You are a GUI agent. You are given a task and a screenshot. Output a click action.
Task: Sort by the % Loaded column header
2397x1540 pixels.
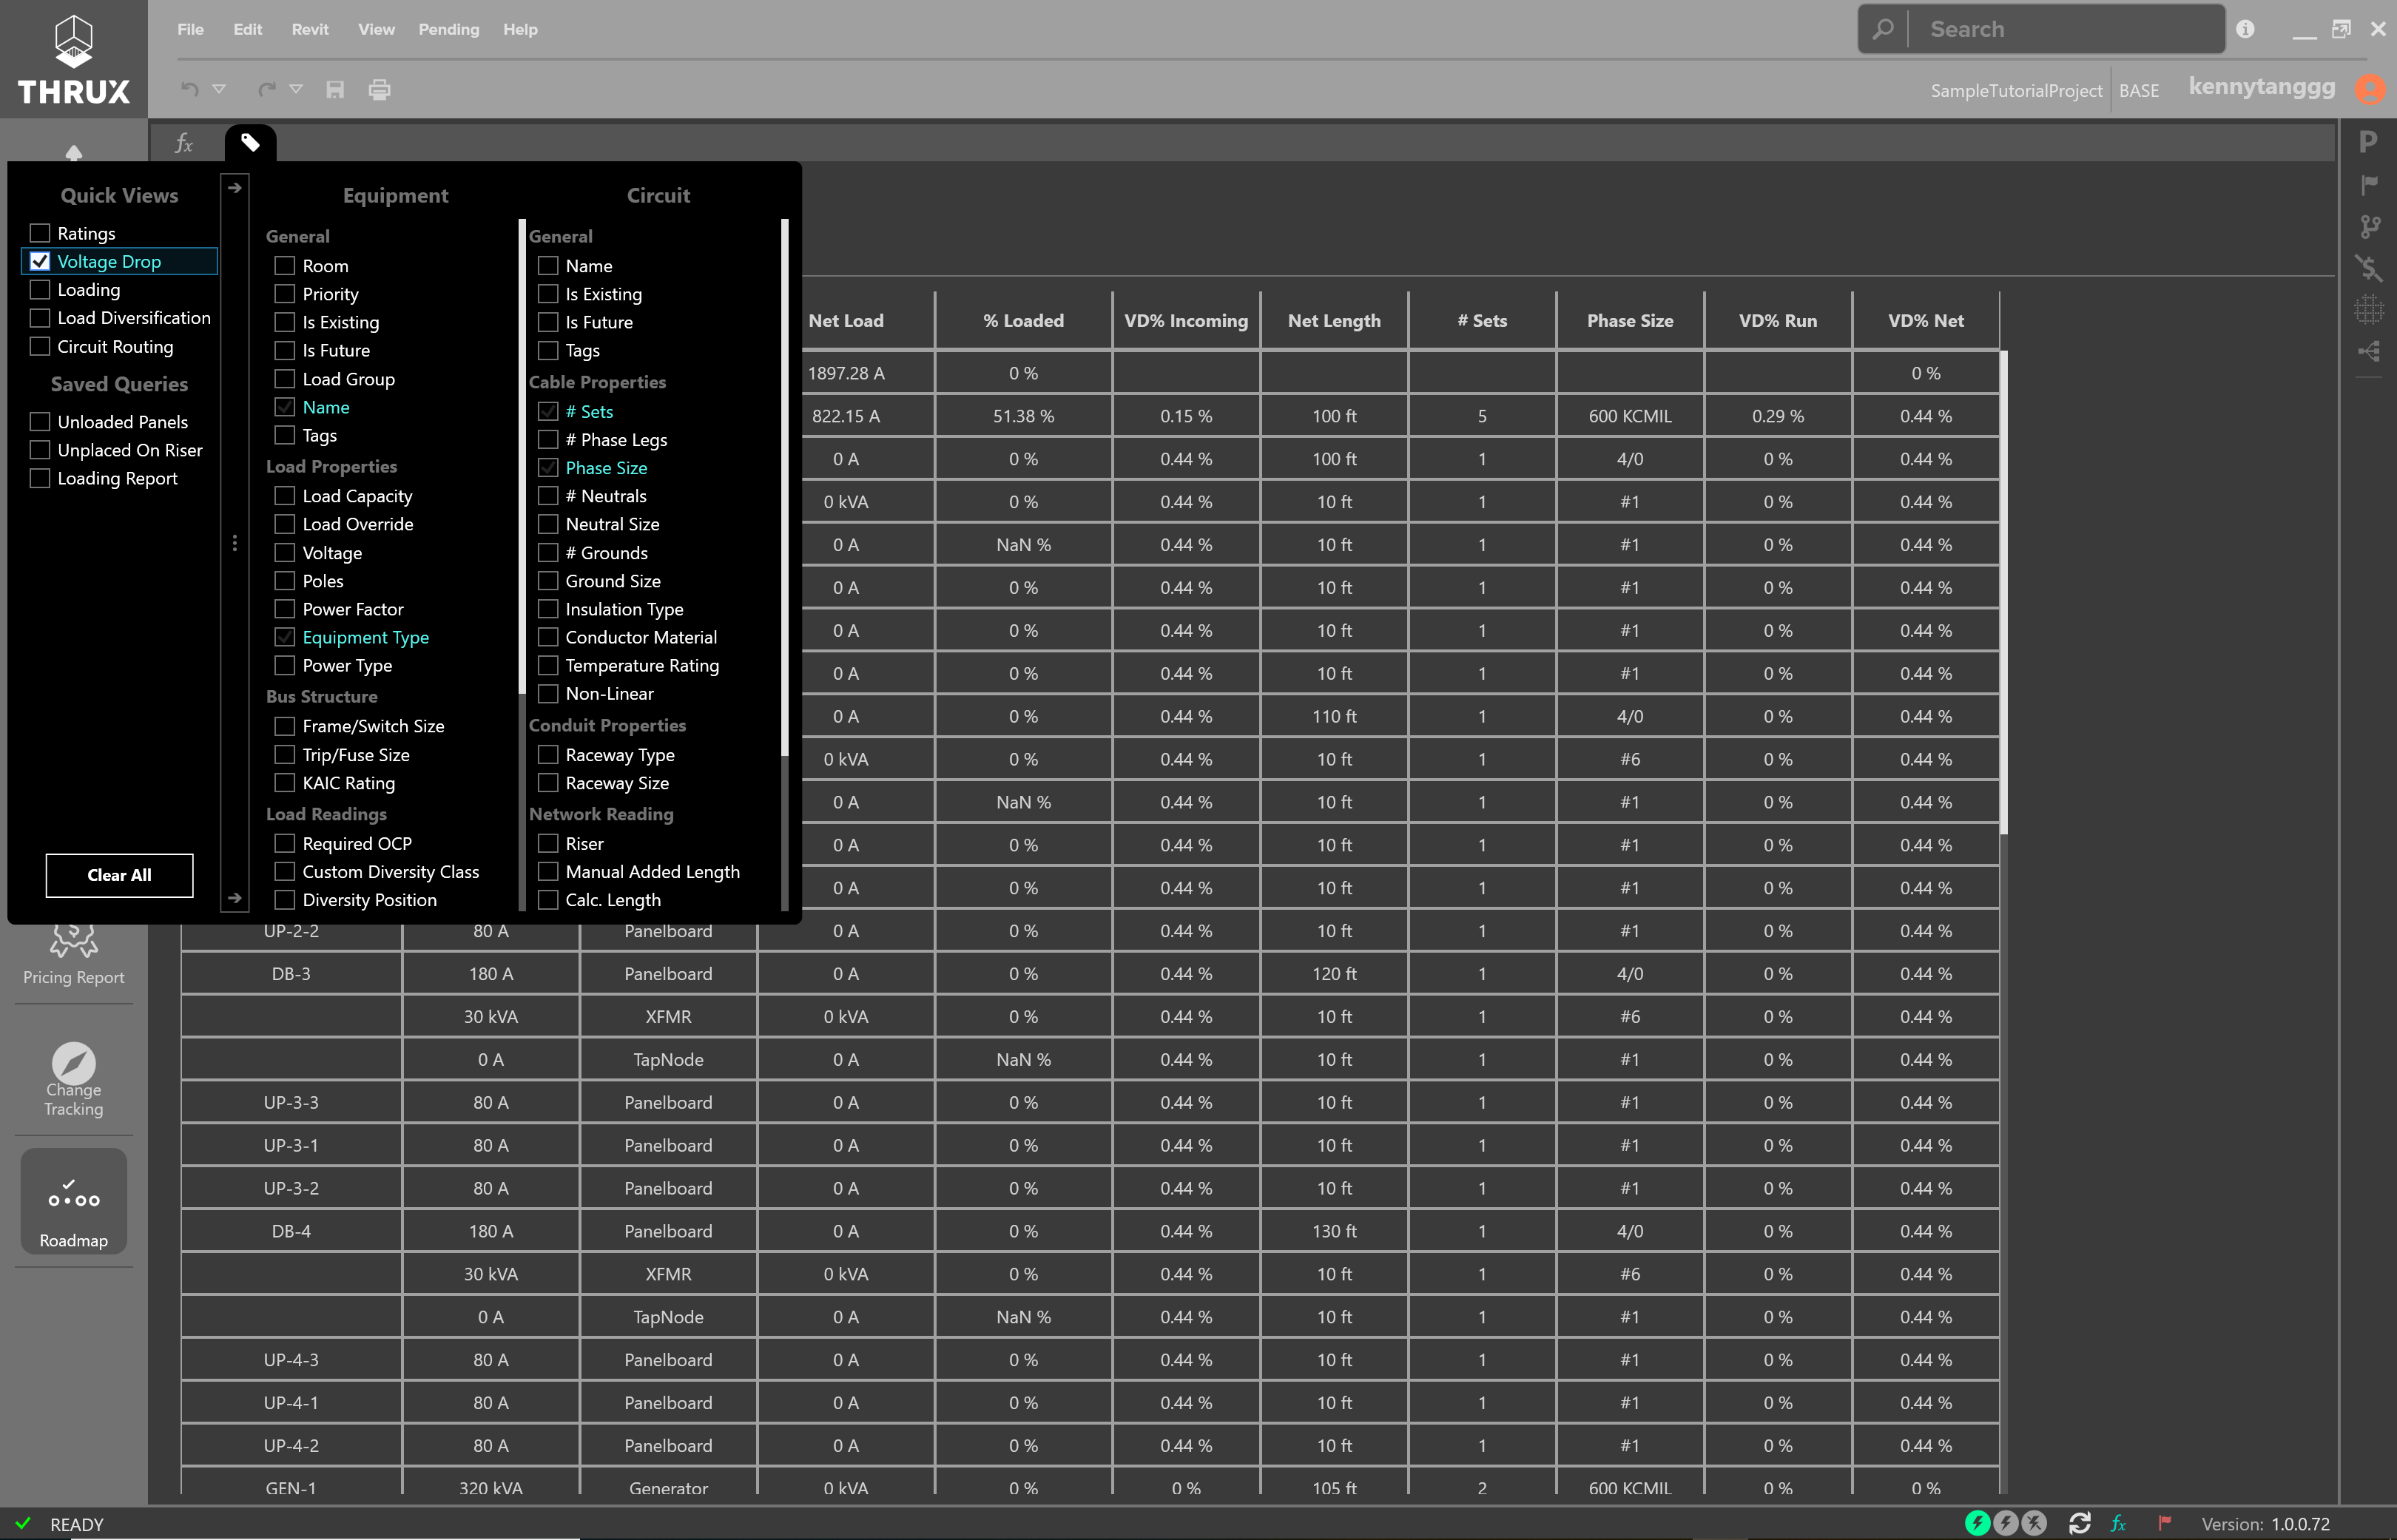tap(1023, 320)
